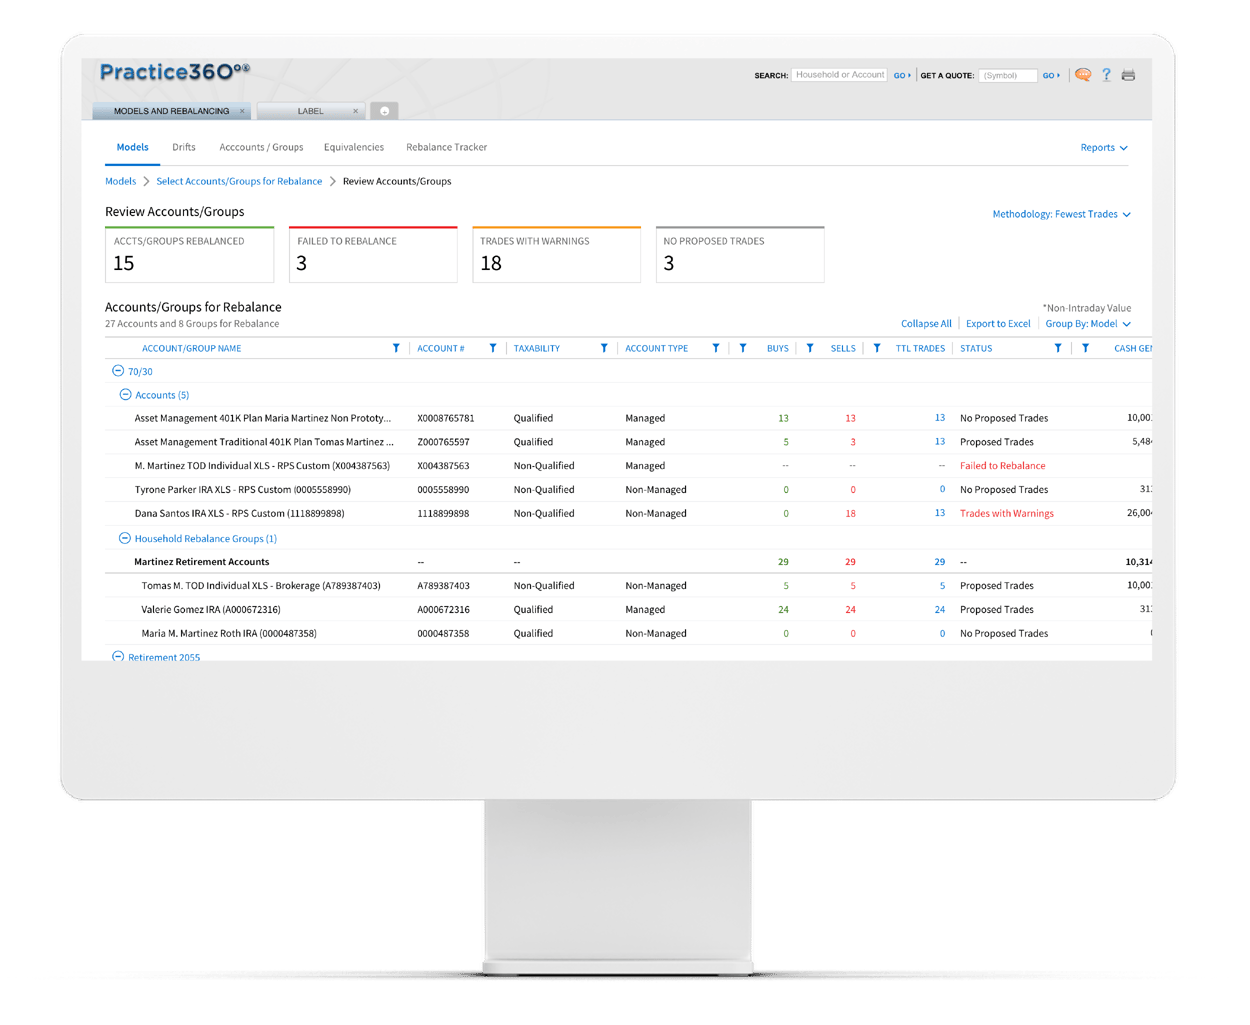Screen dimensions: 1250x1025
Task: Open the Rebalance Tracker tab
Action: click(447, 147)
